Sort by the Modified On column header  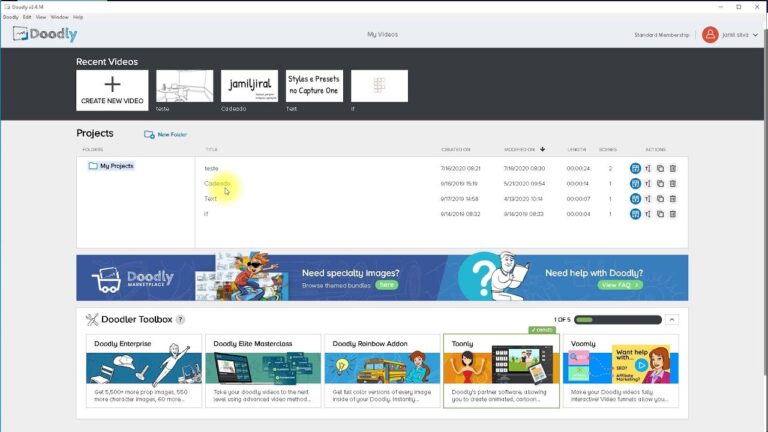click(520, 149)
